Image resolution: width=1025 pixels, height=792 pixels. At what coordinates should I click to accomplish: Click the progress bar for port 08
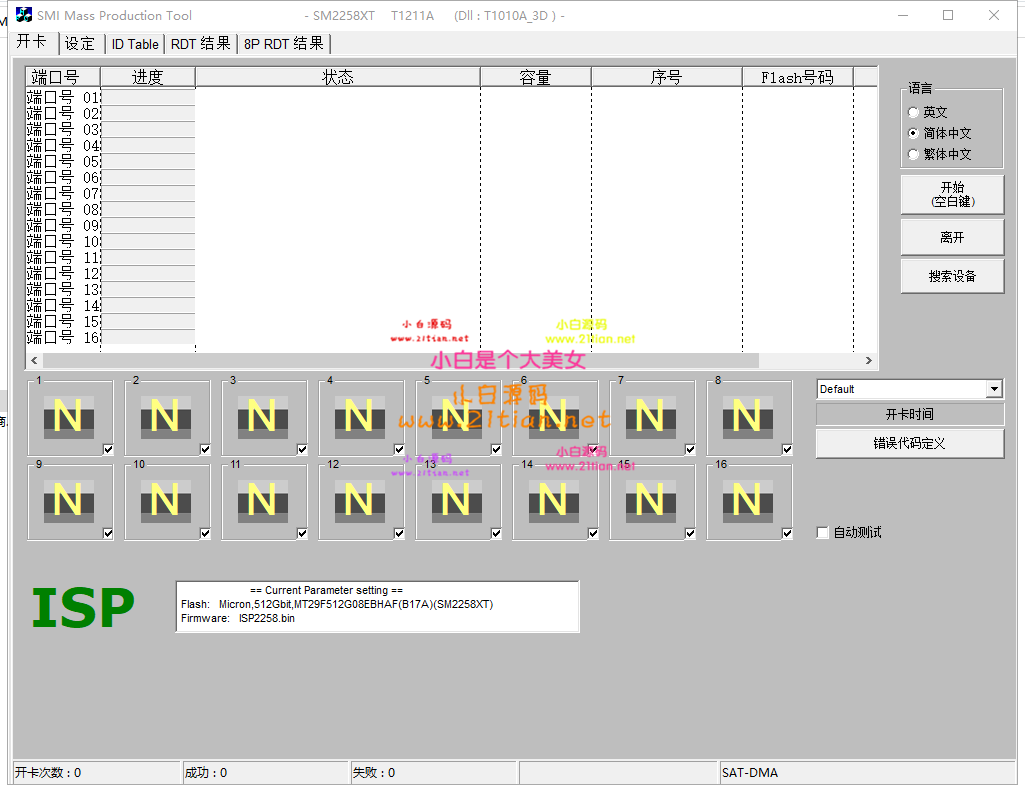148,210
